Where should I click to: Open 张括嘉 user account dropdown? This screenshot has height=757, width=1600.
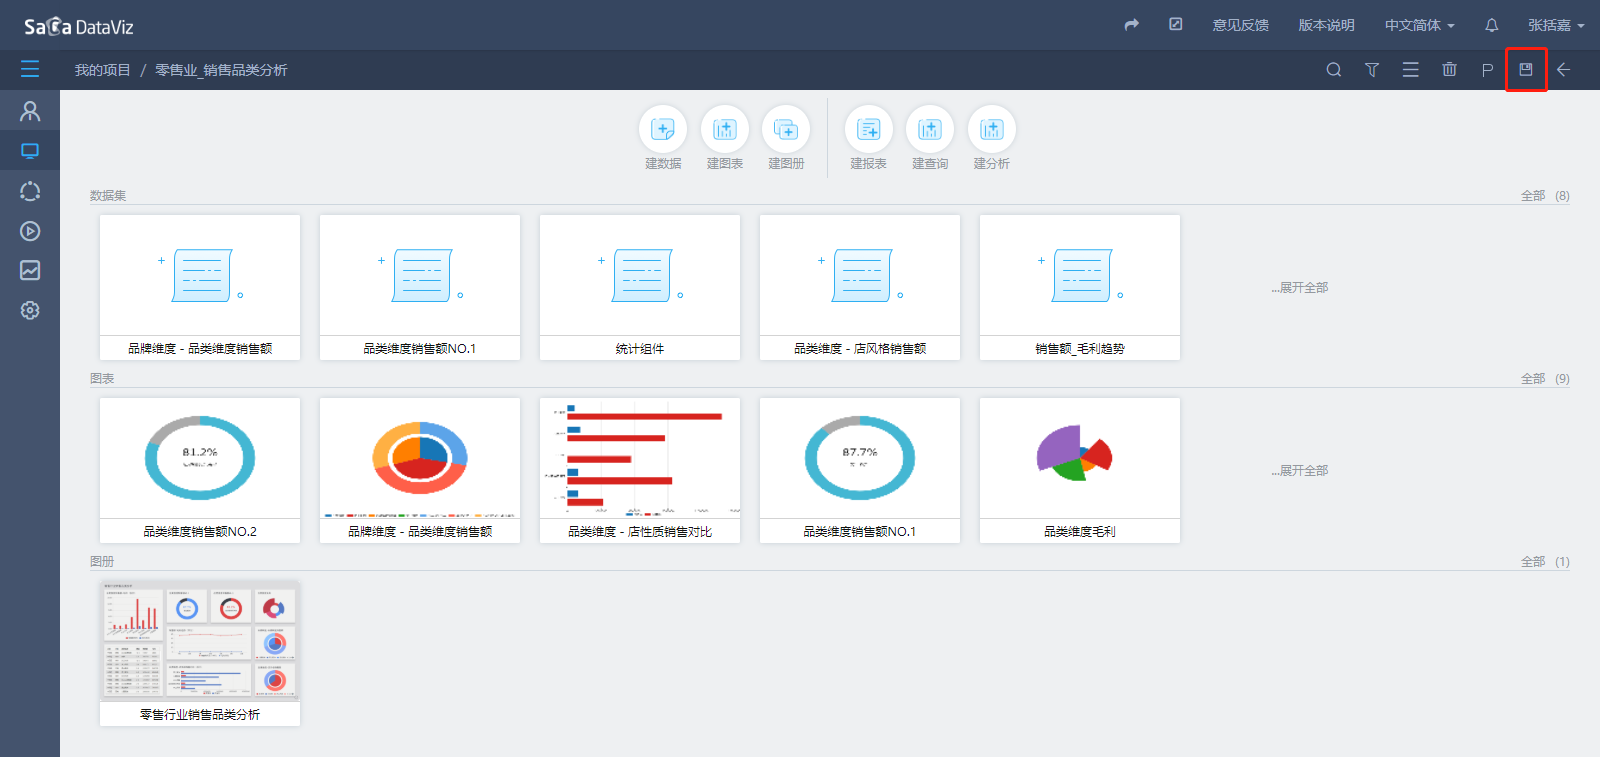(1556, 25)
